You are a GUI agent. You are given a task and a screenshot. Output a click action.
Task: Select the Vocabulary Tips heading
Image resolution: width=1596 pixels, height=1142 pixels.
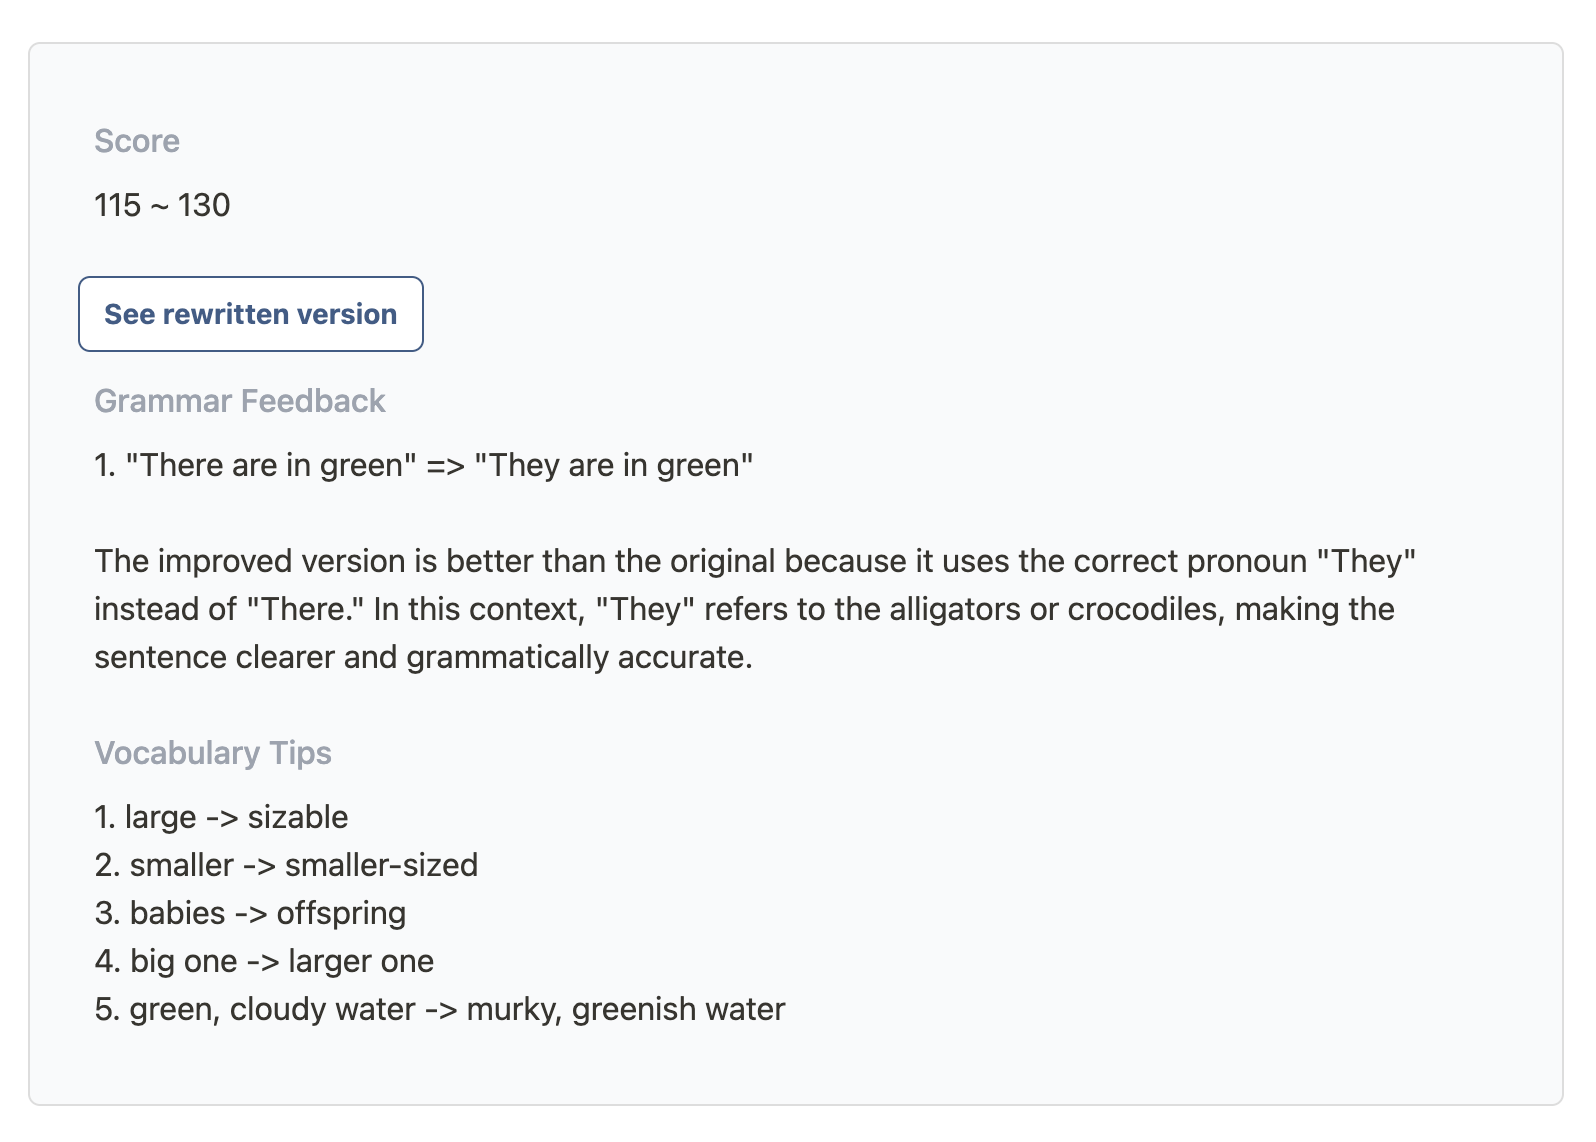tap(213, 753)
